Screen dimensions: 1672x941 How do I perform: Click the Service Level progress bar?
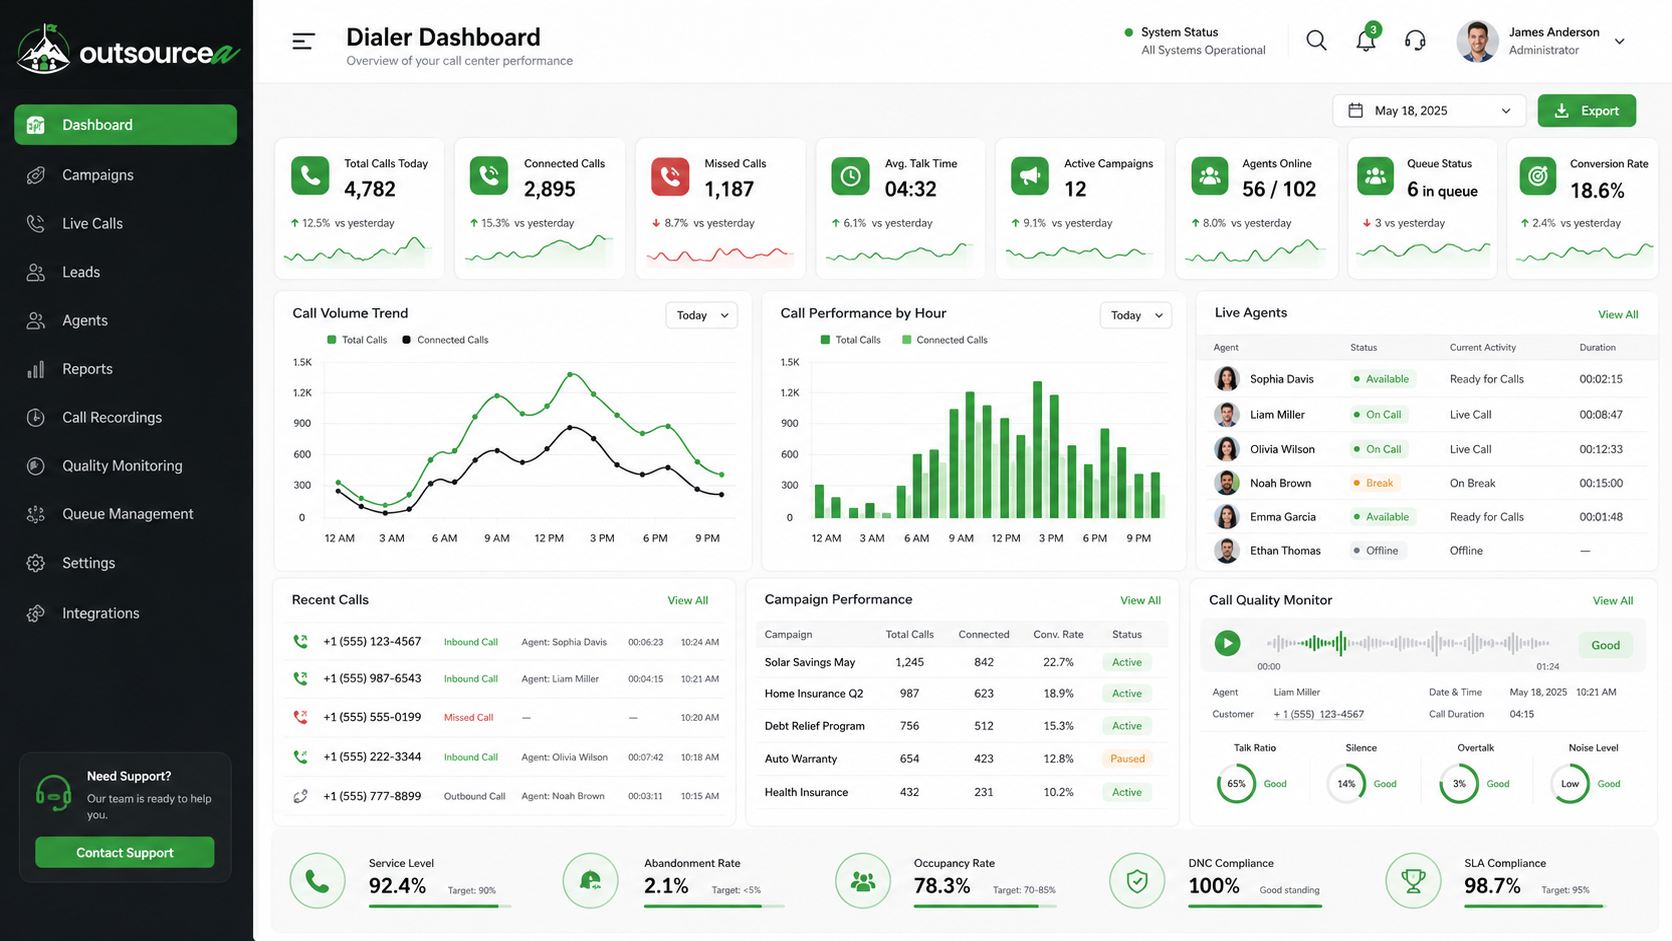pyautogui.click(x=440, y=906)
